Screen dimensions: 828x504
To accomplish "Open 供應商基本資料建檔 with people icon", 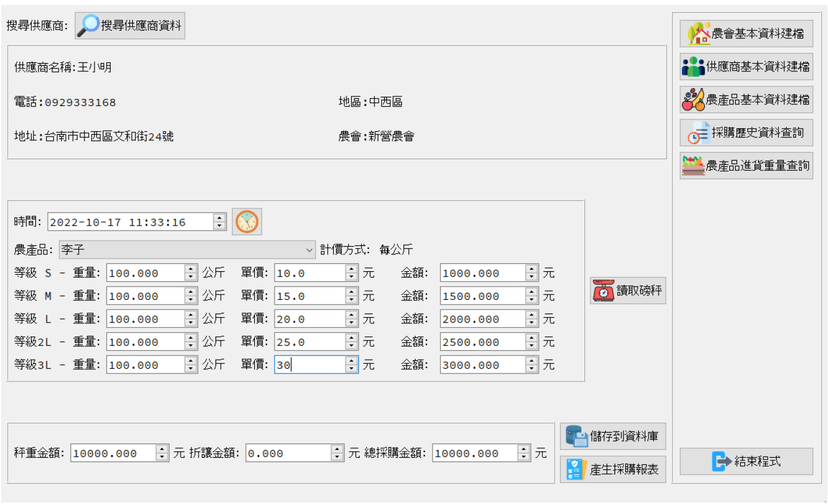I will pyautogui.click(x=746, y=67).
